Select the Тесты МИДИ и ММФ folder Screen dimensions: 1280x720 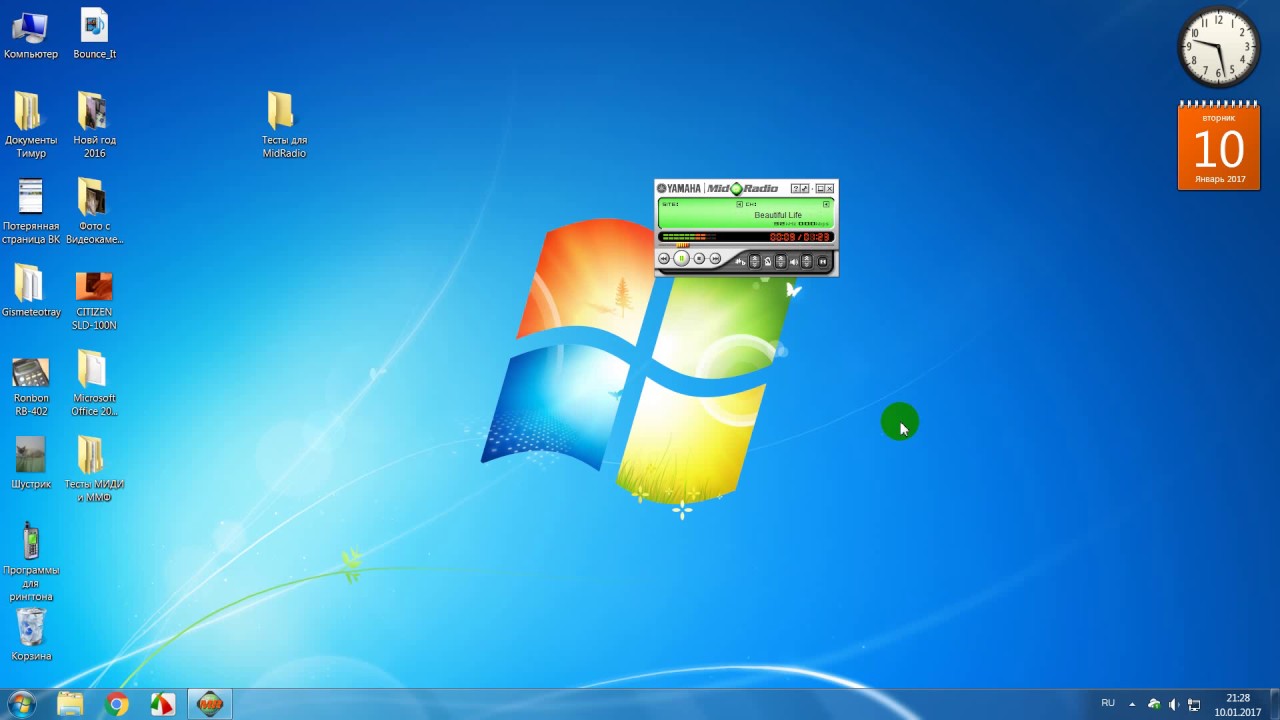click(94, 470)
